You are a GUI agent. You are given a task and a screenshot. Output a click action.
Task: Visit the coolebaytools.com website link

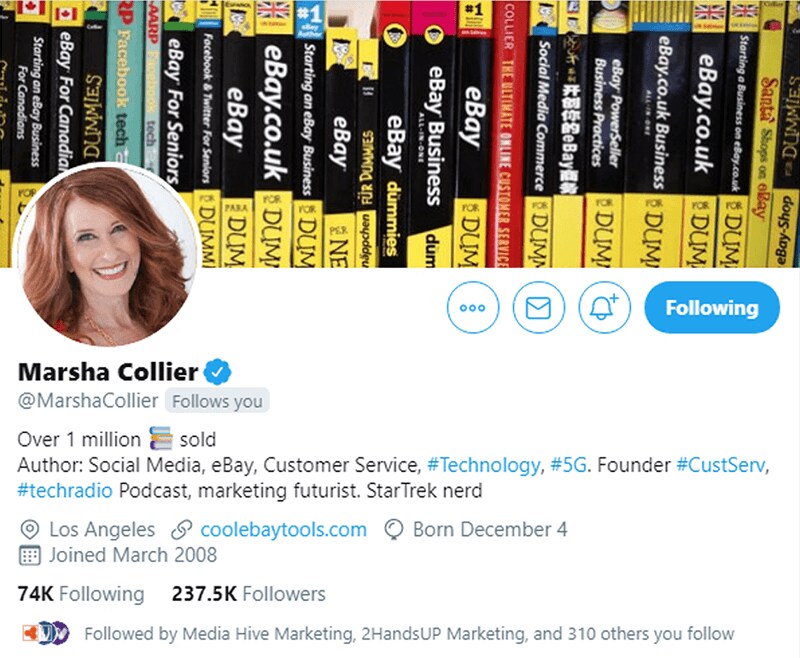tap(283, 529)
